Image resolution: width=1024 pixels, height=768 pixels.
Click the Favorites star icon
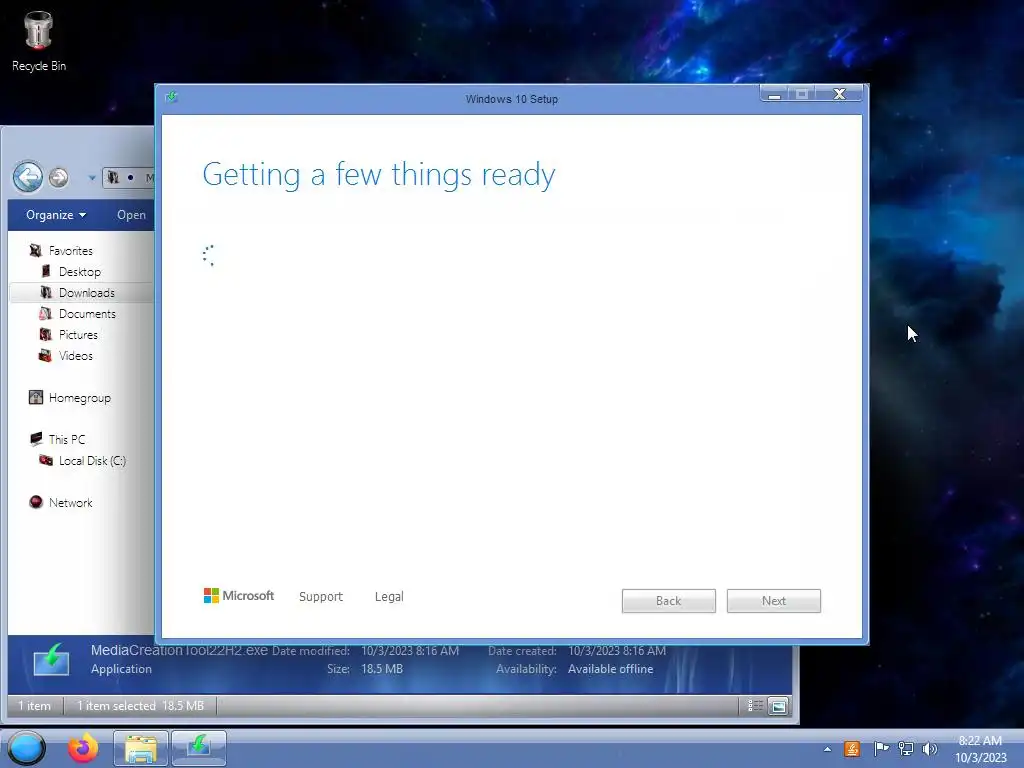tap(35, 250)
